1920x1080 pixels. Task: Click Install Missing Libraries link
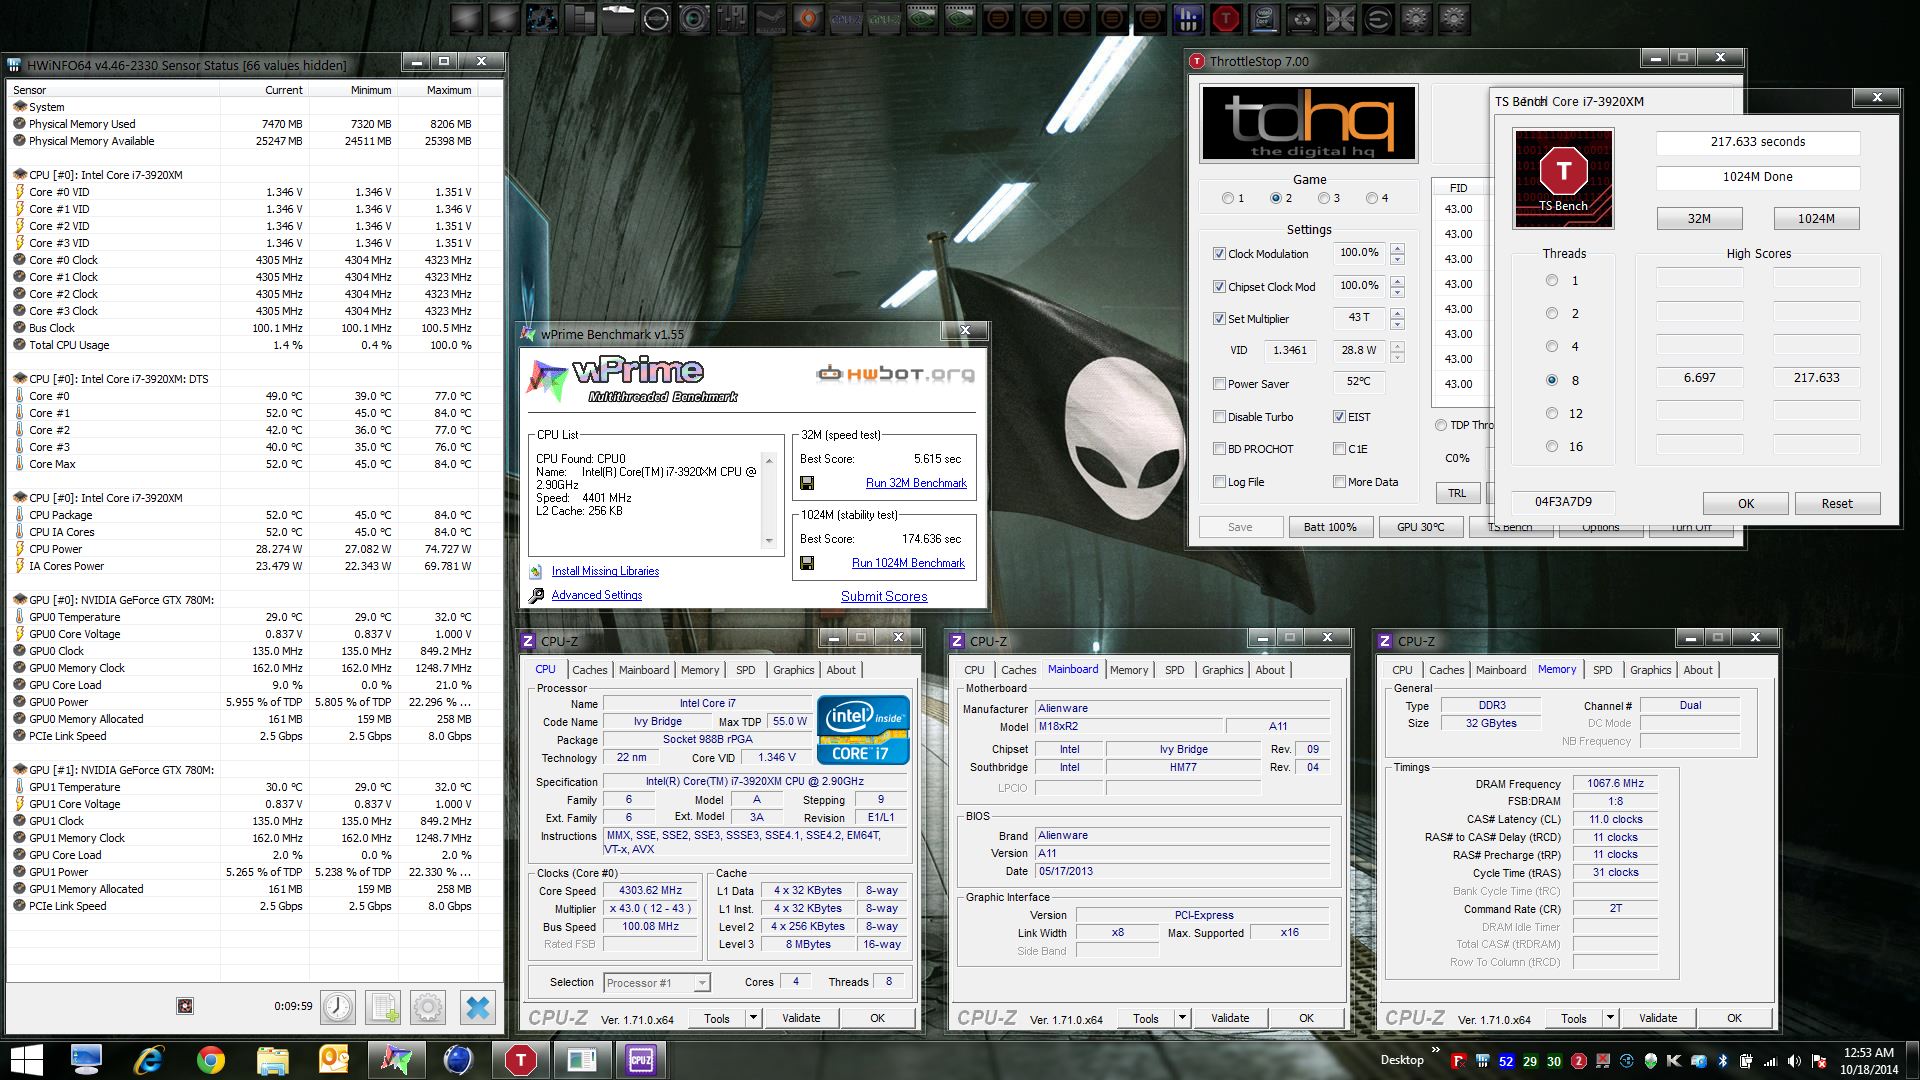coord(605,571)
